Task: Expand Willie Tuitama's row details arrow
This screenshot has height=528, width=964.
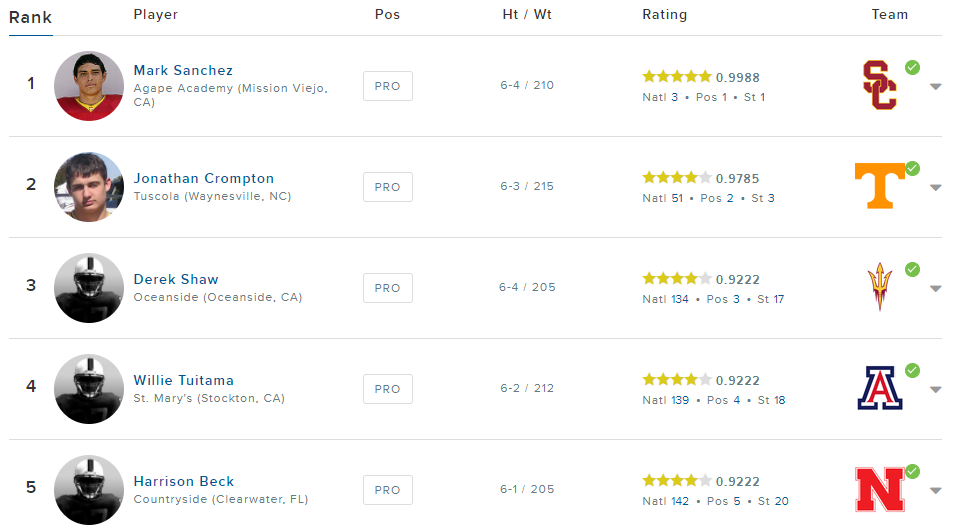Action: [935, 389]
